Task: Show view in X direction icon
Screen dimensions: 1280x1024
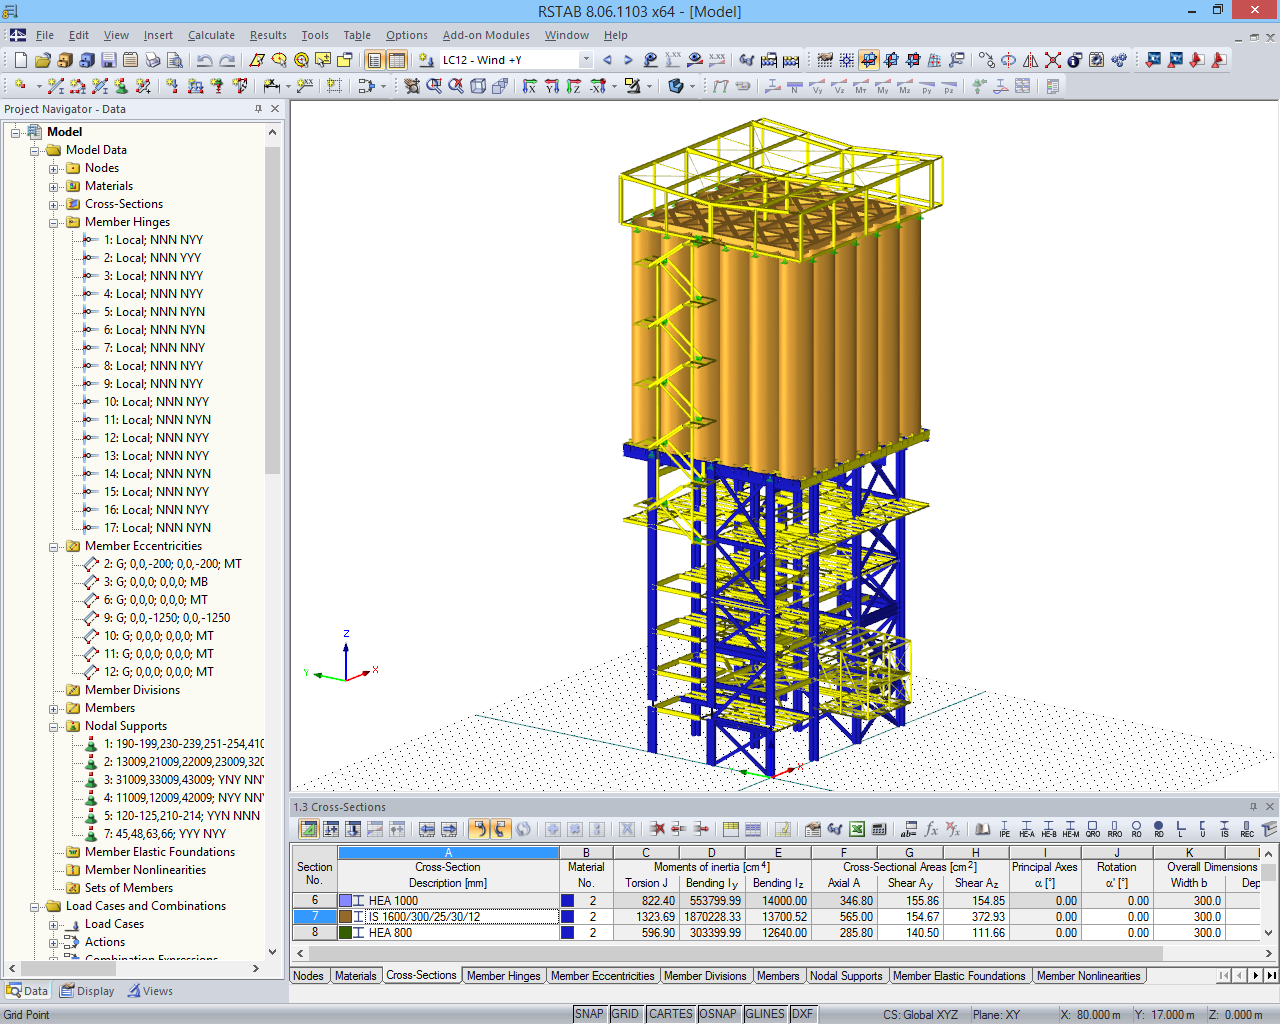Action: [529, 87]
